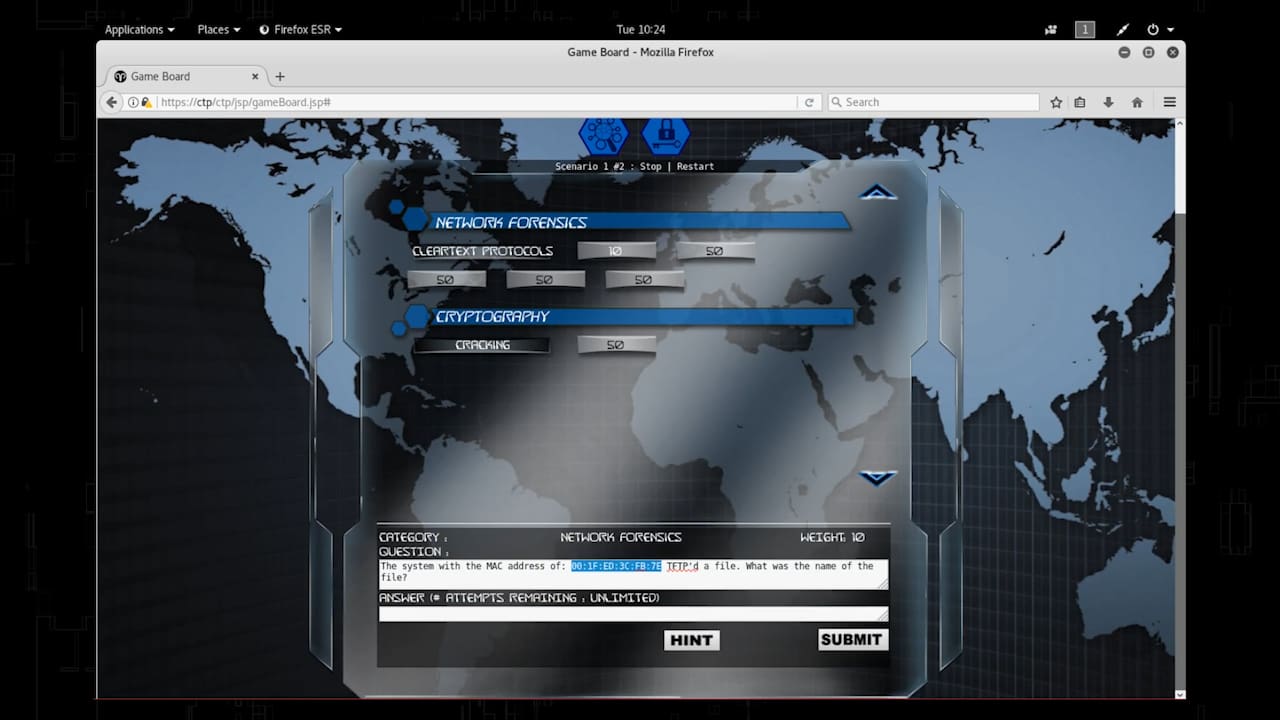Image resolution: width=1280 pixels, height=720 pixels.
Task: Reload the Game Board page
Action: coord(808,101)
